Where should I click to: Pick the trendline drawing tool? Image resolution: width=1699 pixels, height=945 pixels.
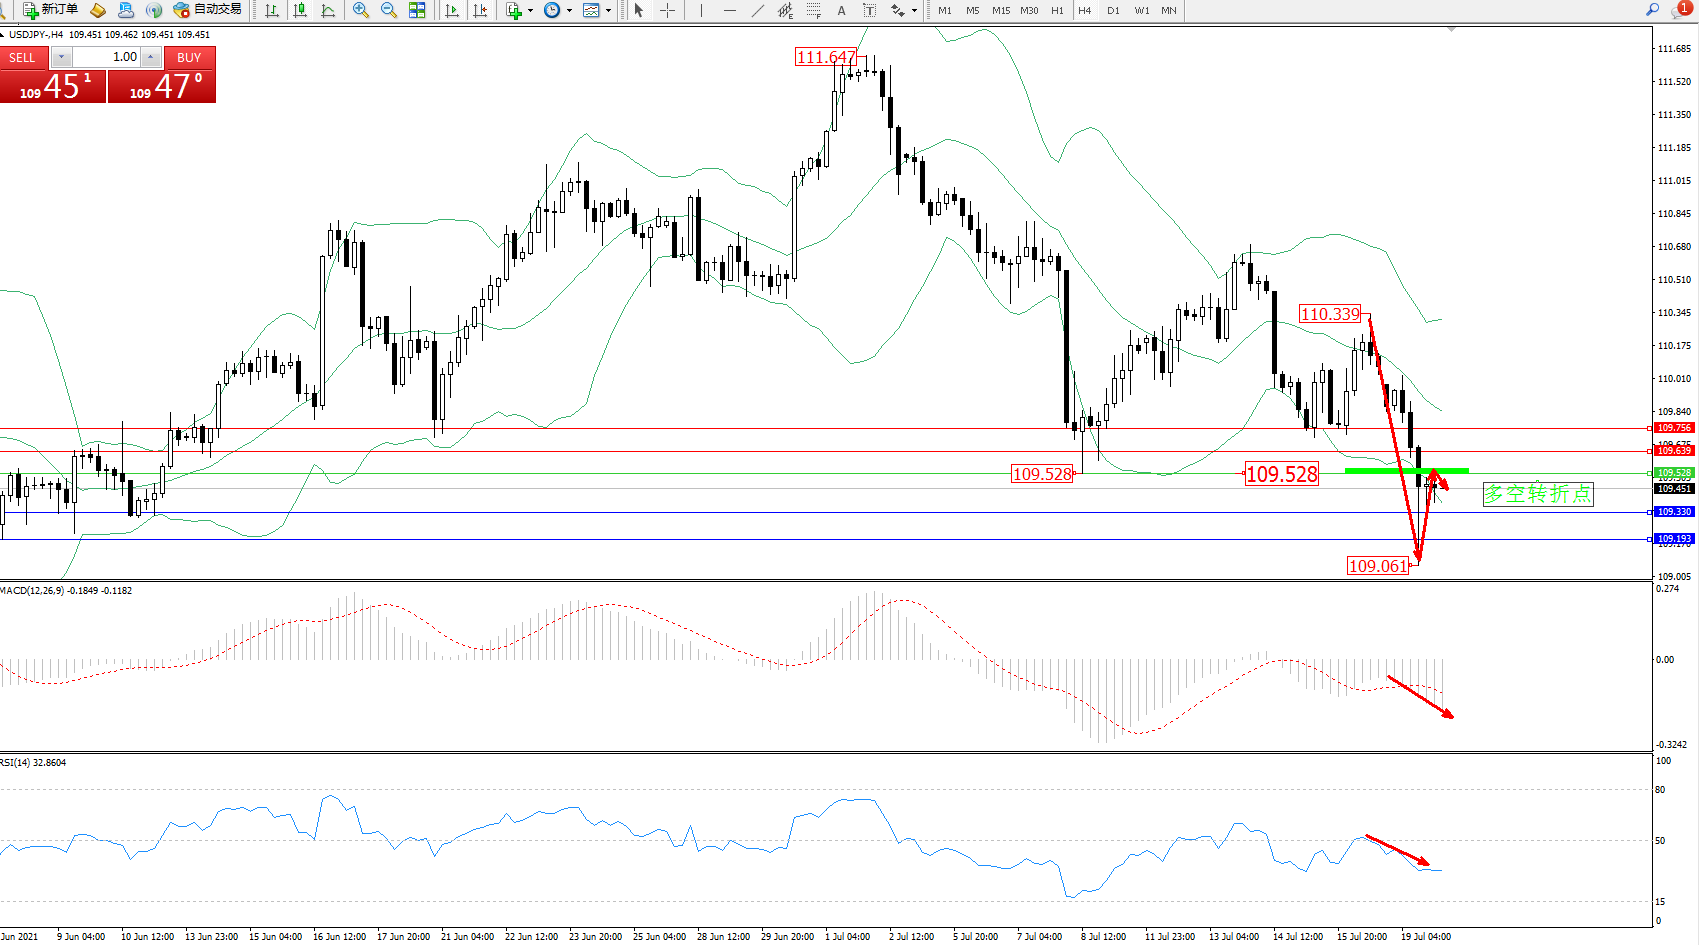758,10
